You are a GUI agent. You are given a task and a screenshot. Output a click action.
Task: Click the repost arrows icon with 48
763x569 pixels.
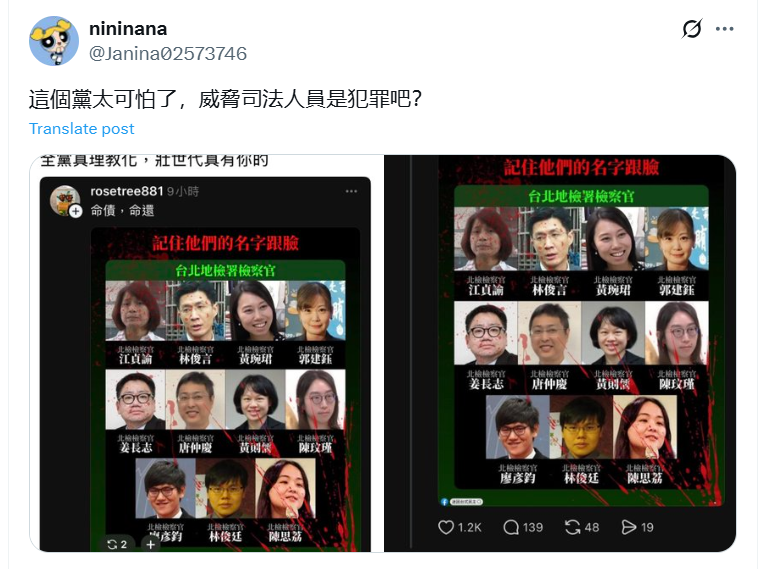tap(573, 527)
